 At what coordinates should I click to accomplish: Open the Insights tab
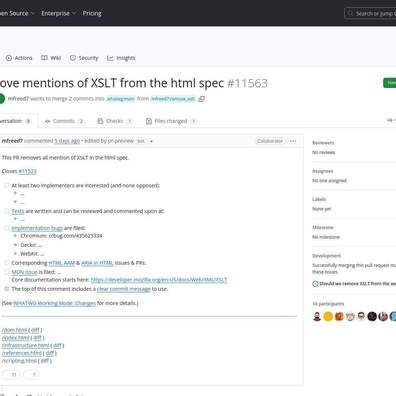(121, 58)
